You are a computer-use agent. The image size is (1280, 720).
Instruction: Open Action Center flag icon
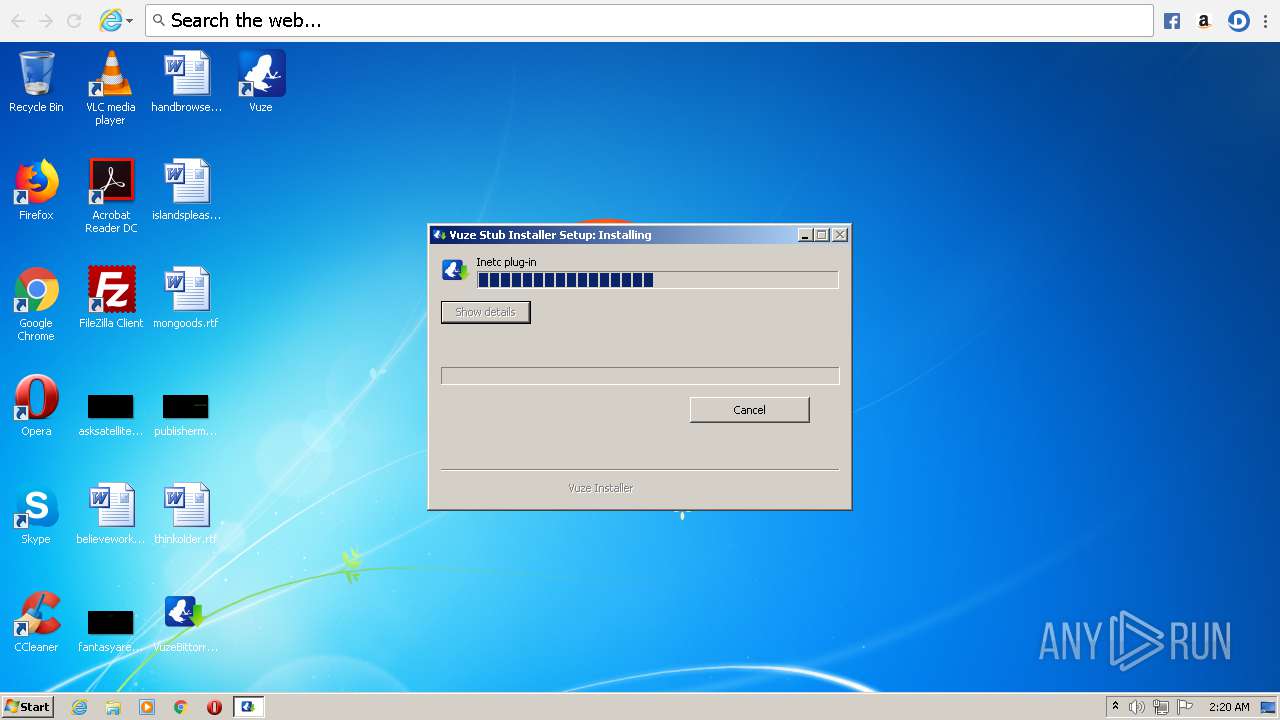pyautogui.click(x=1185, y=707)
